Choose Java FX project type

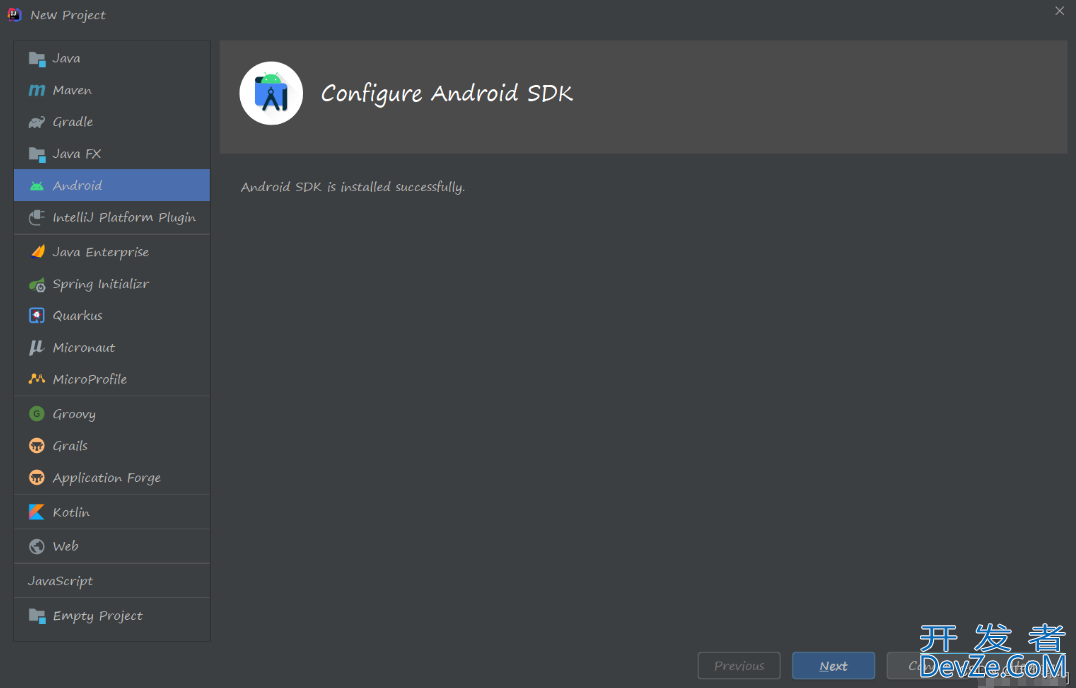112,154
